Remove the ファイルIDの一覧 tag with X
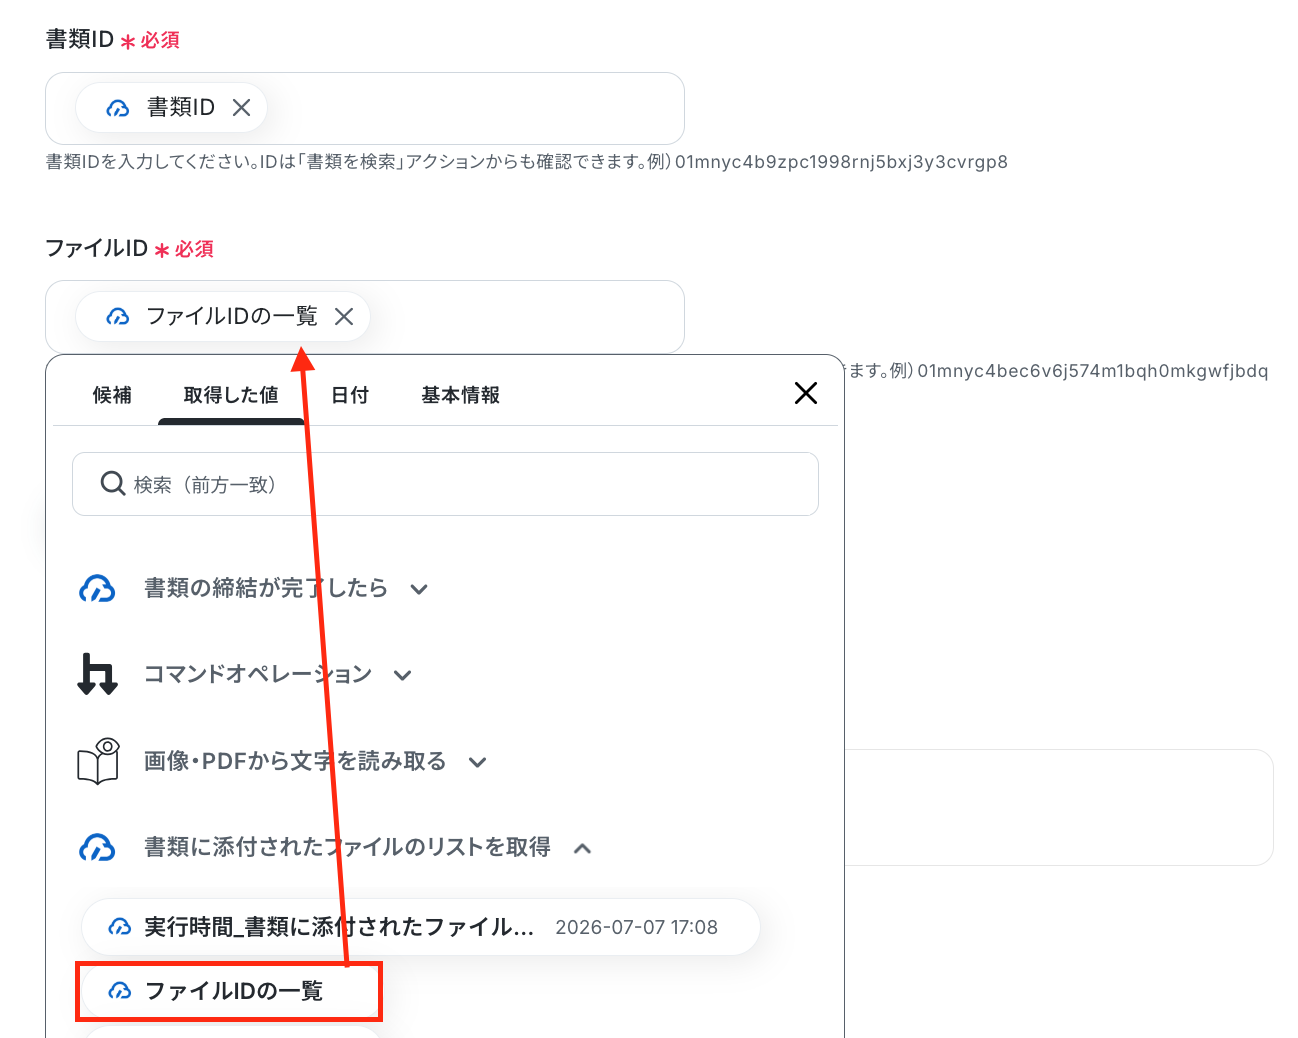Image resolution: width=1298 pixels, height=1038 pixels. tap(344, 317)
